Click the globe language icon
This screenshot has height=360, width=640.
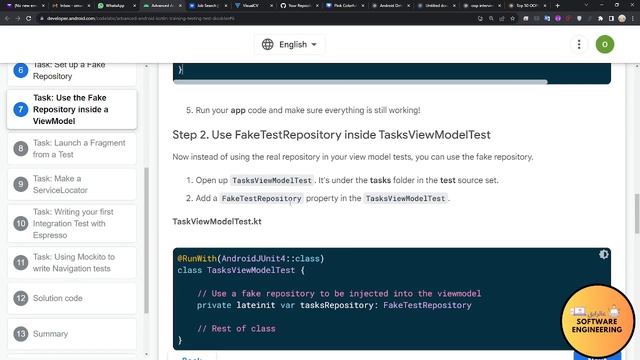267,44
